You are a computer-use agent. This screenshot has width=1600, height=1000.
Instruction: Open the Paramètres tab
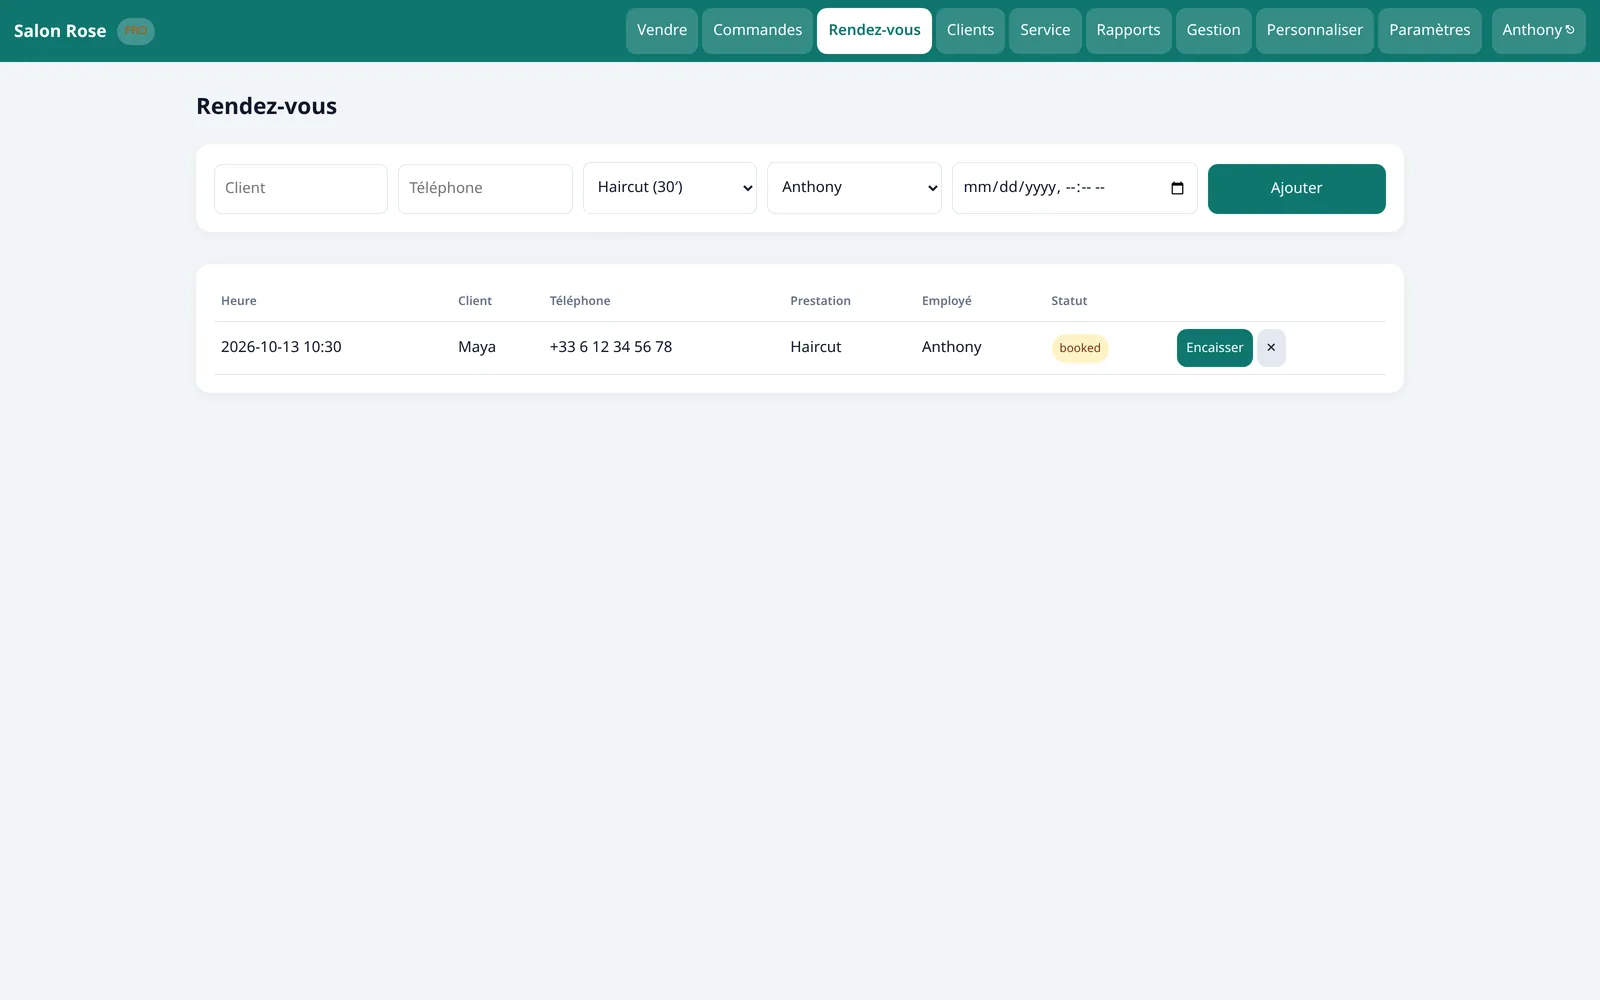point(1429,31)
